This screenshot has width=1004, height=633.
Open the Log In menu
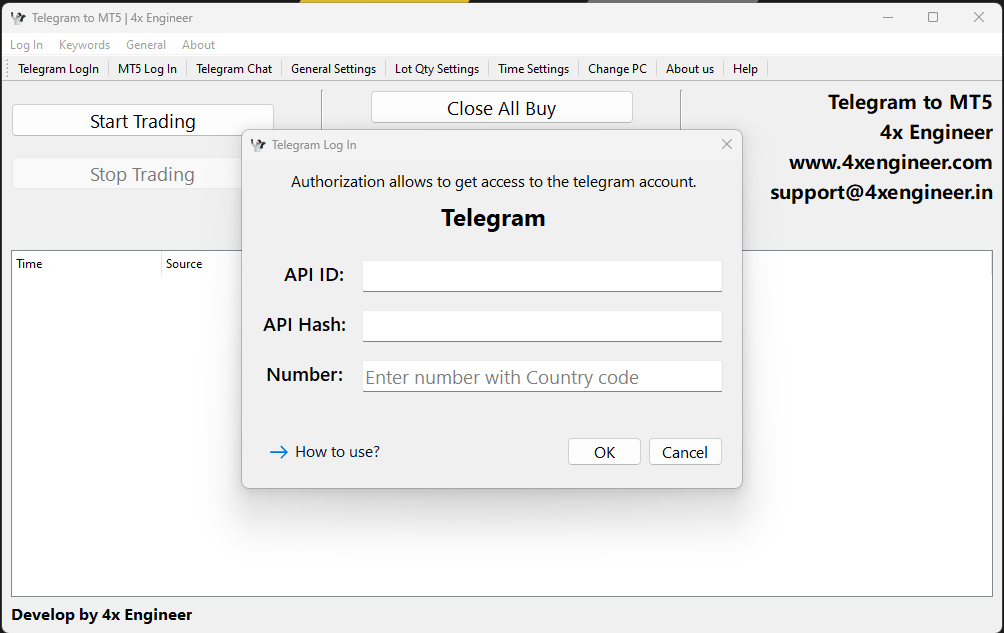click(26, 45)
